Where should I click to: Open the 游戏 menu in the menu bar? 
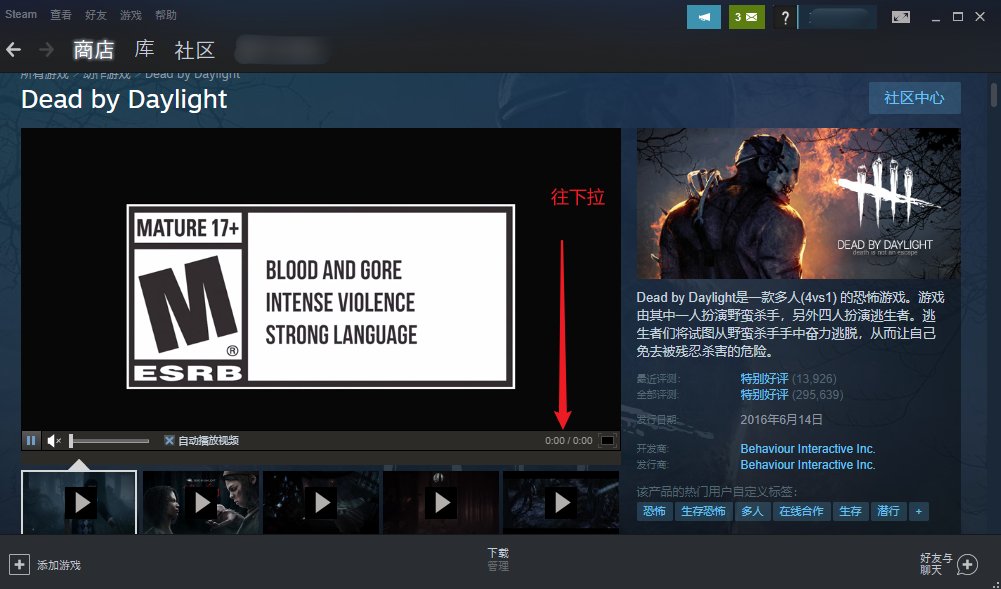click(130, 14)
